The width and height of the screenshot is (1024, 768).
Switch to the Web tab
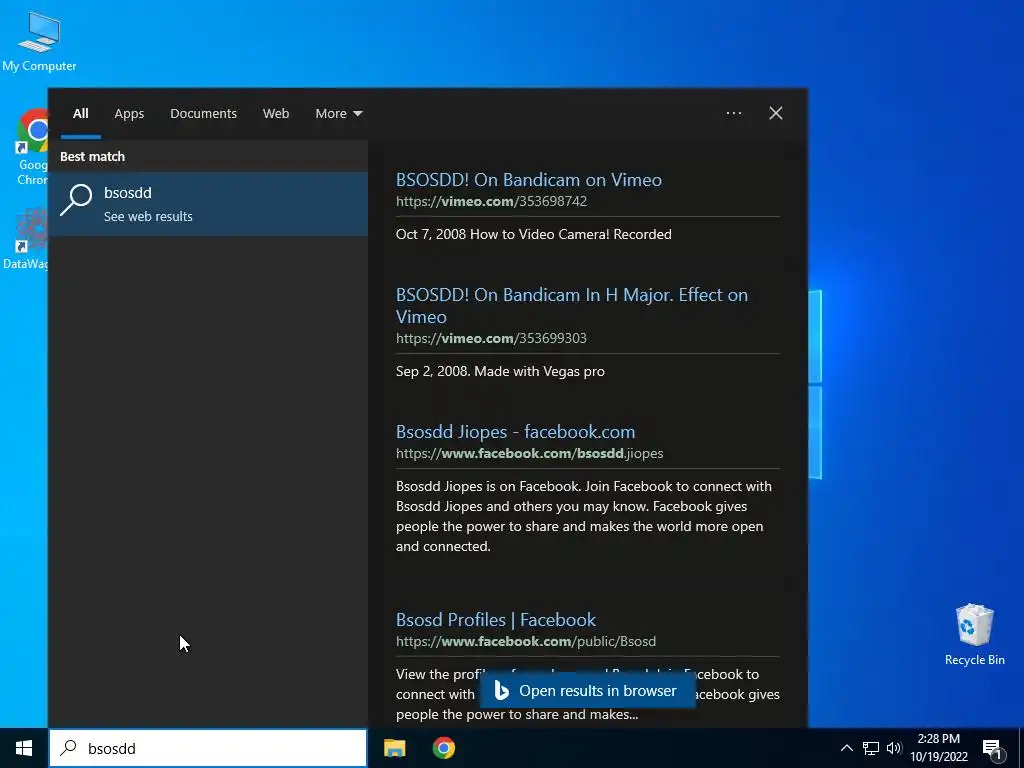[276, 114]
